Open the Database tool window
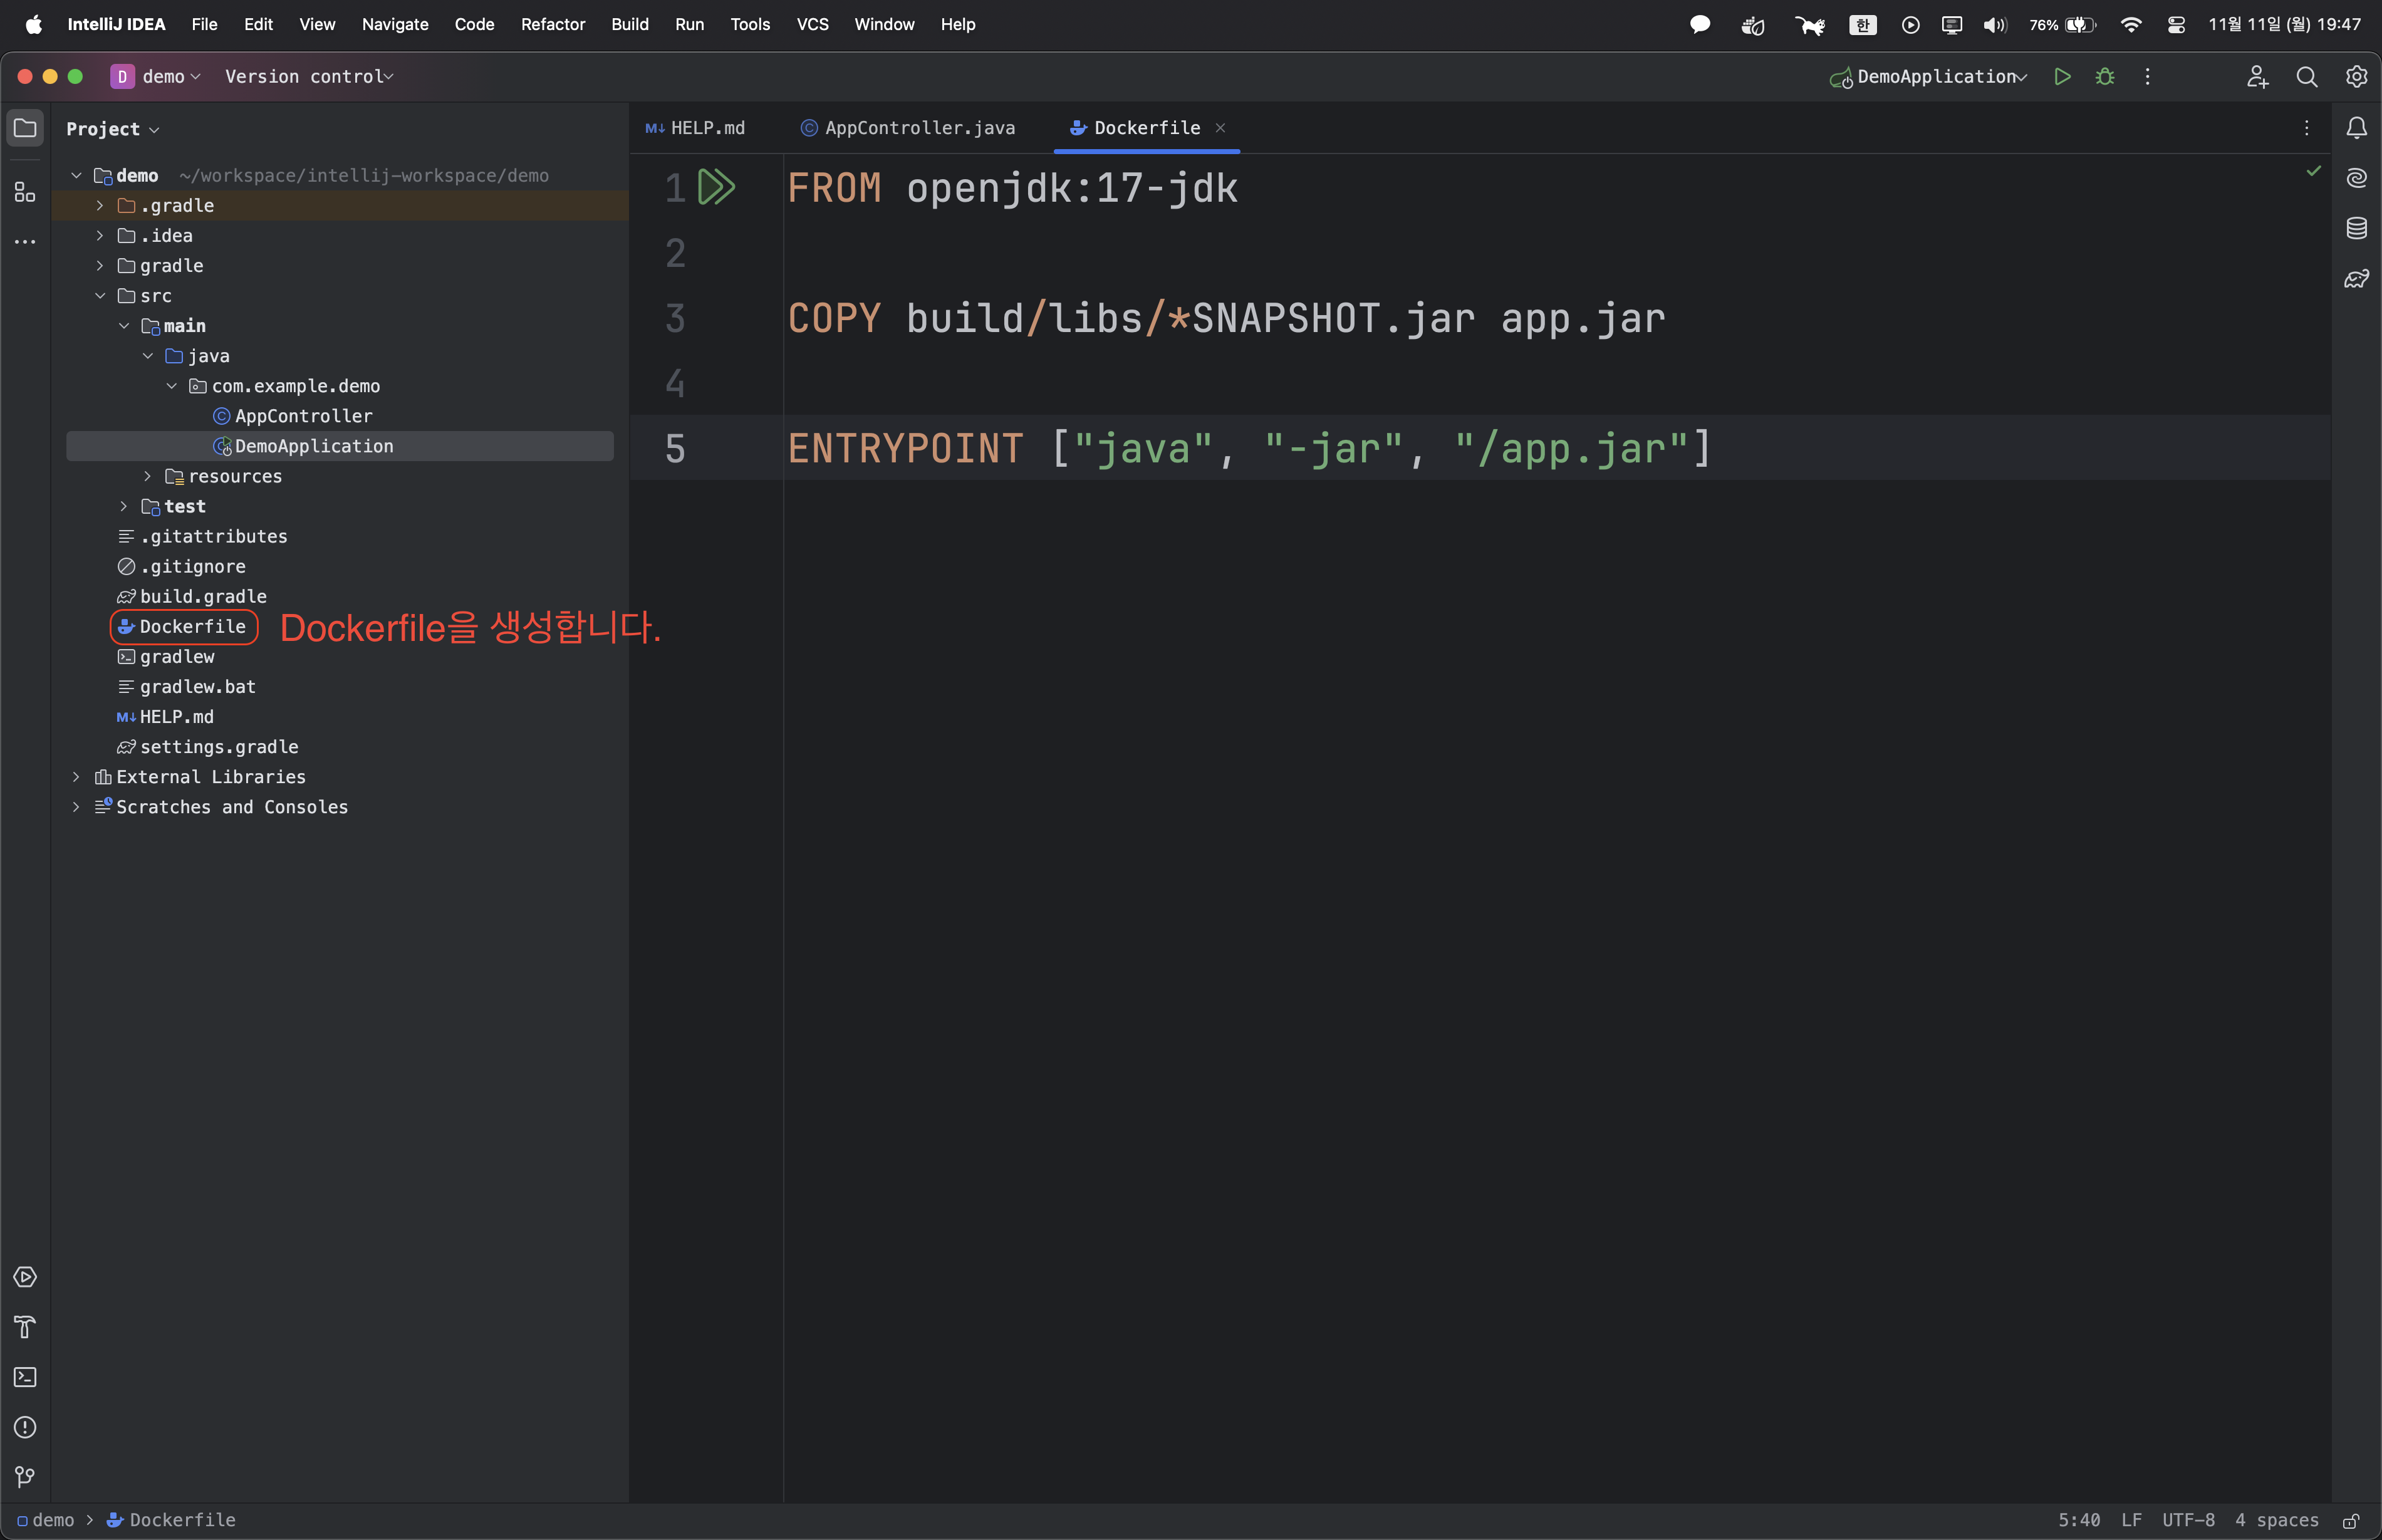 click(2357, 228)
